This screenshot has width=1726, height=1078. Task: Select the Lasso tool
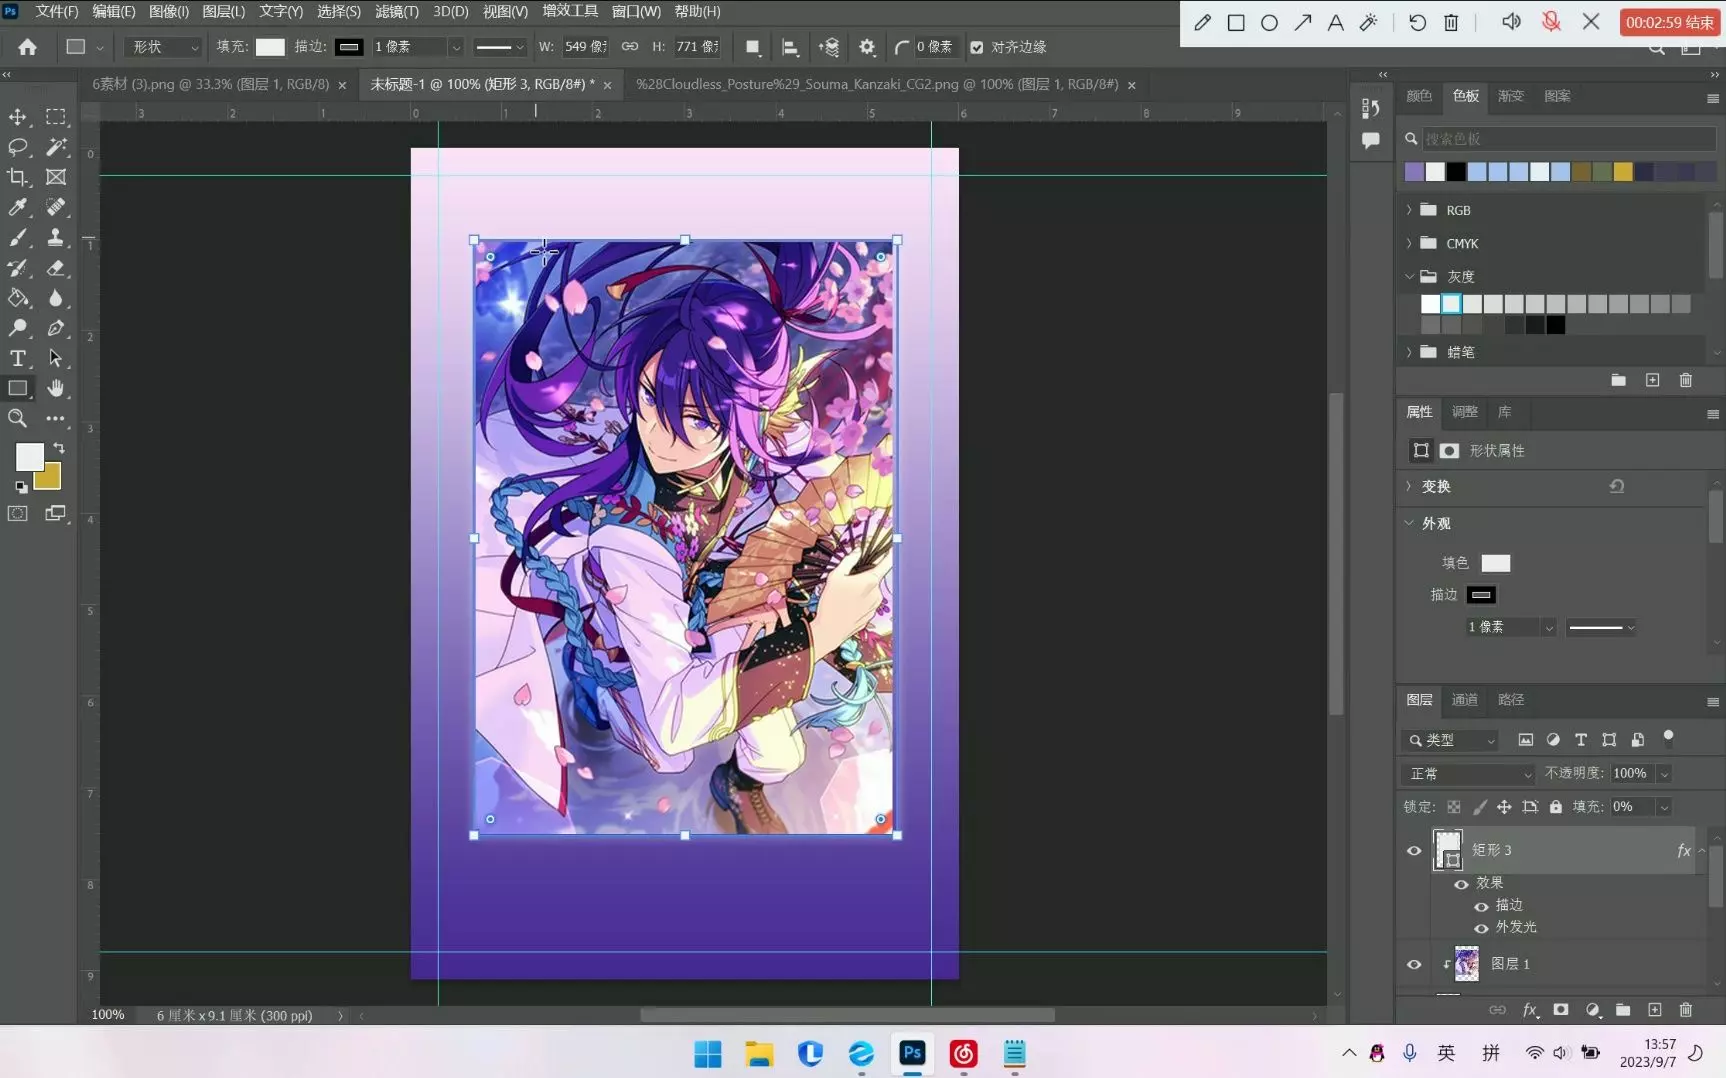click(x=18, y=147)
